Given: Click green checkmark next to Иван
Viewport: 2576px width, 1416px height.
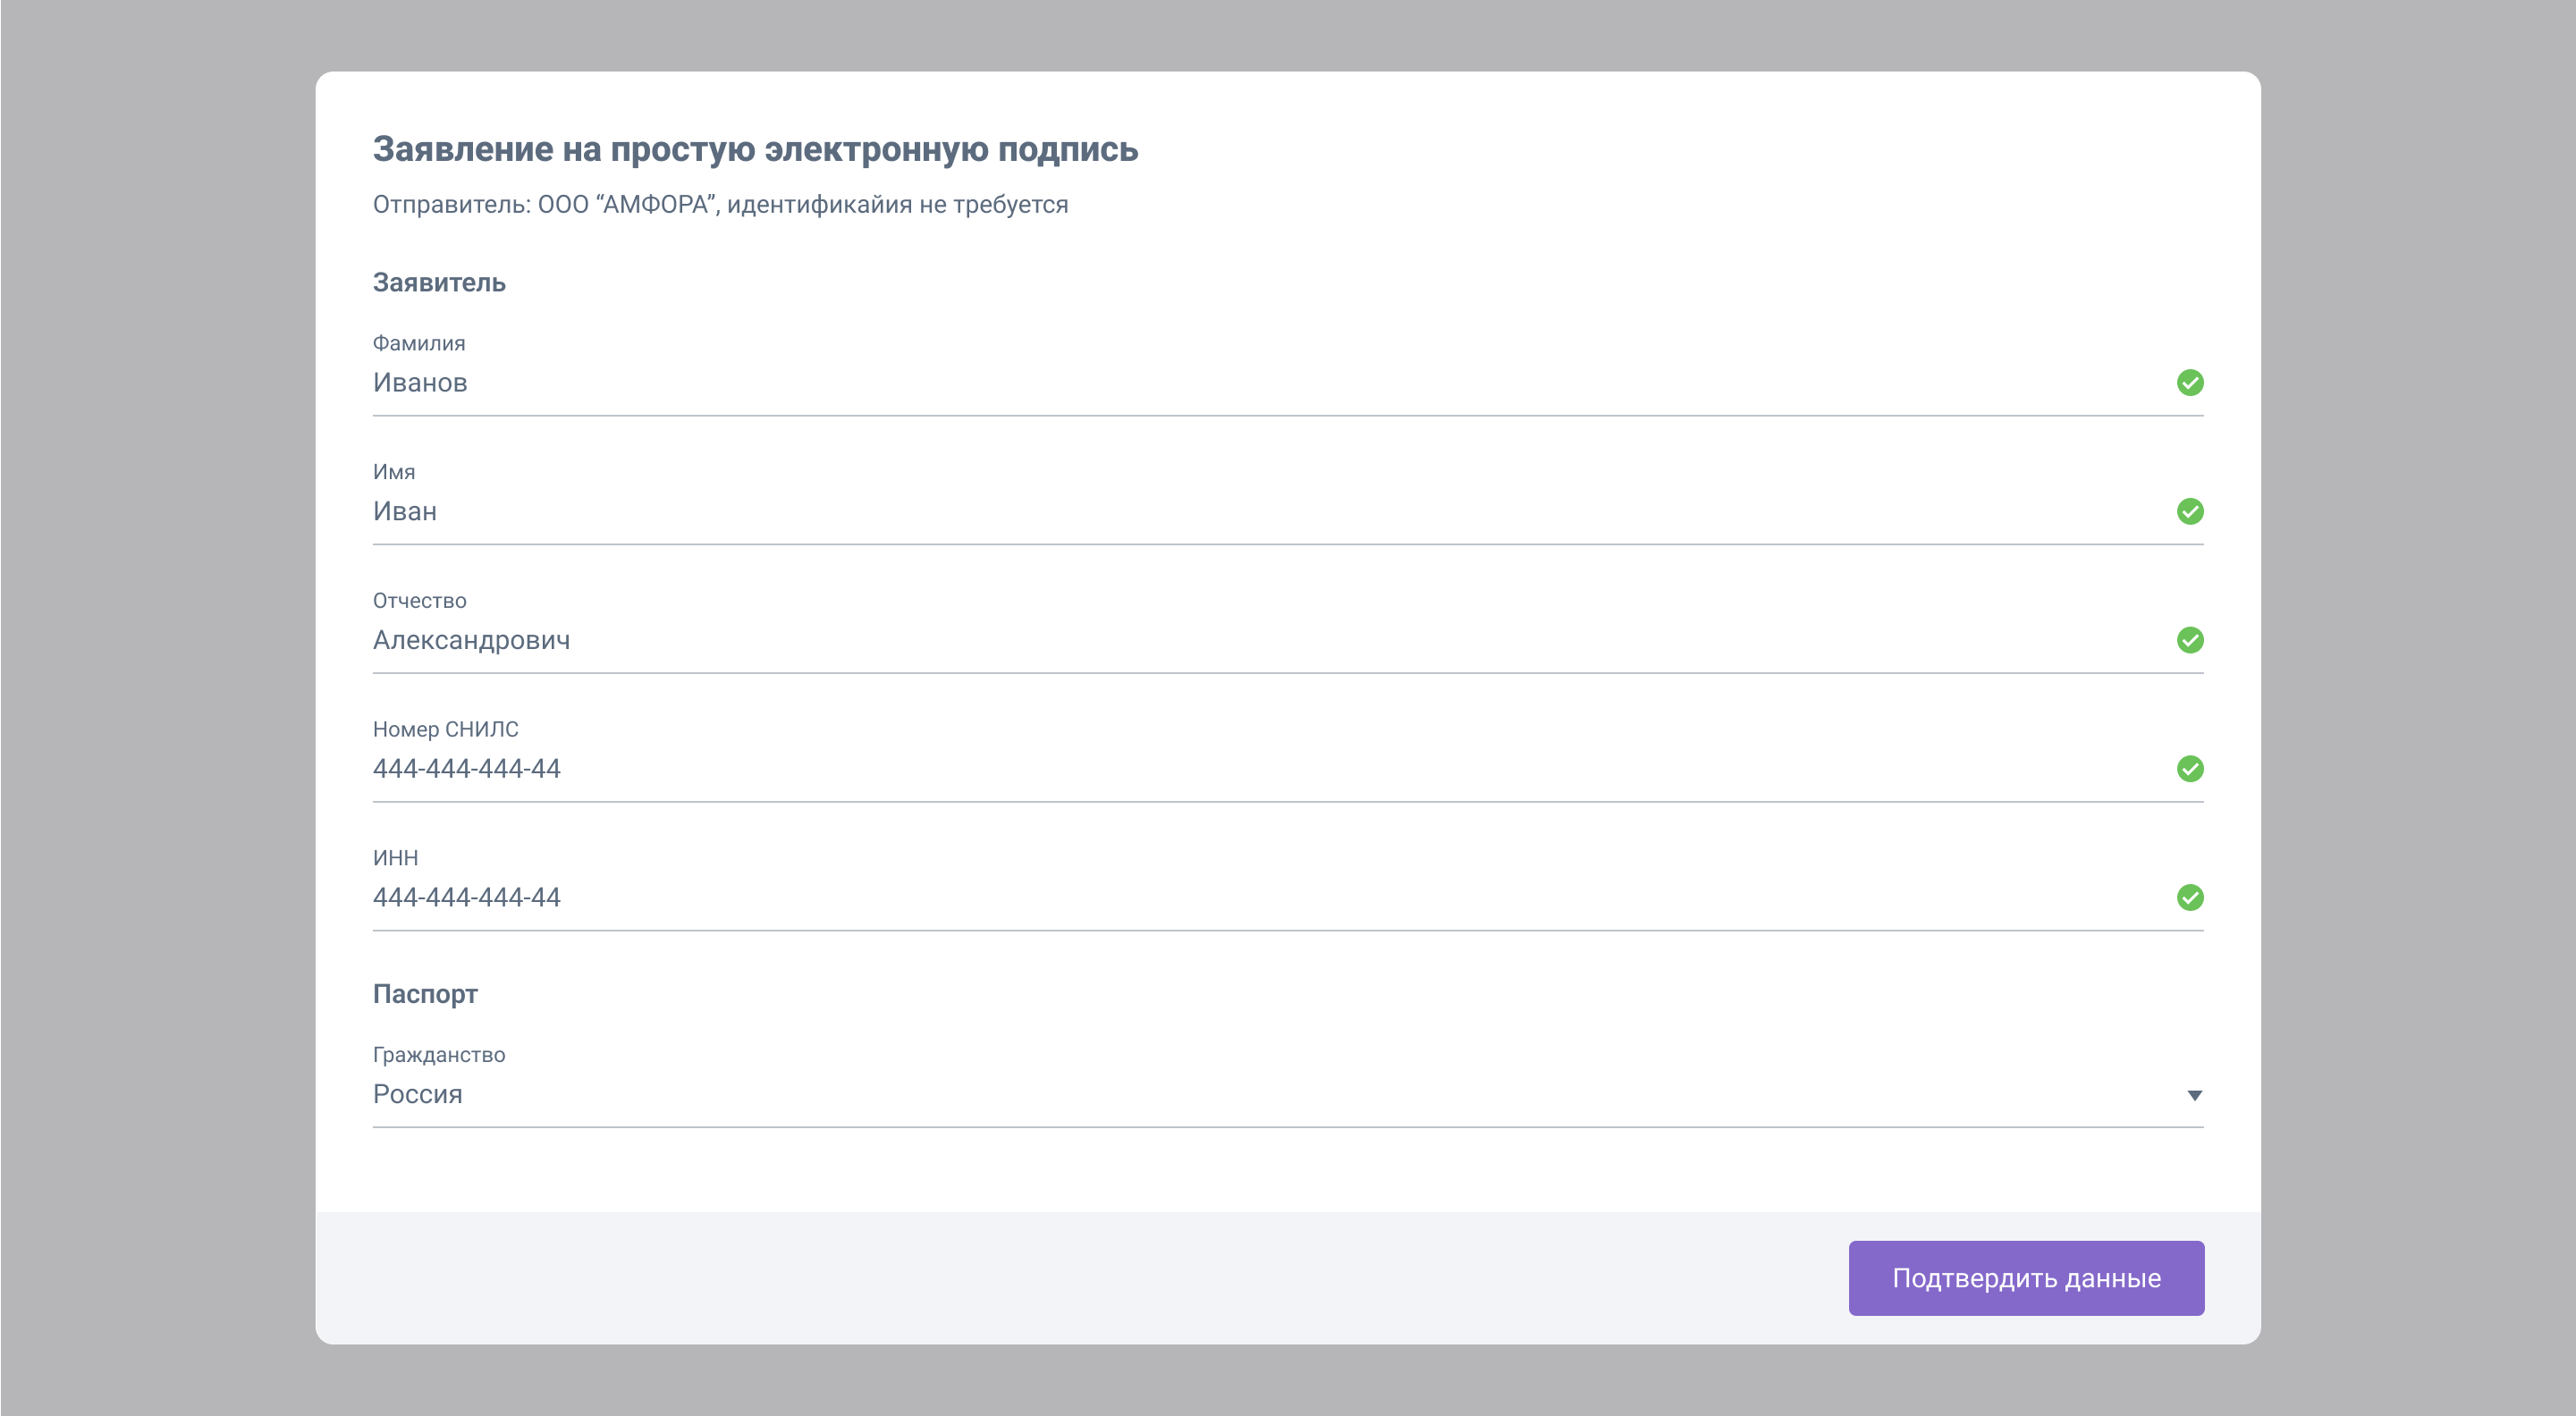Looking at the screenshot, I should pos(2189,512).
